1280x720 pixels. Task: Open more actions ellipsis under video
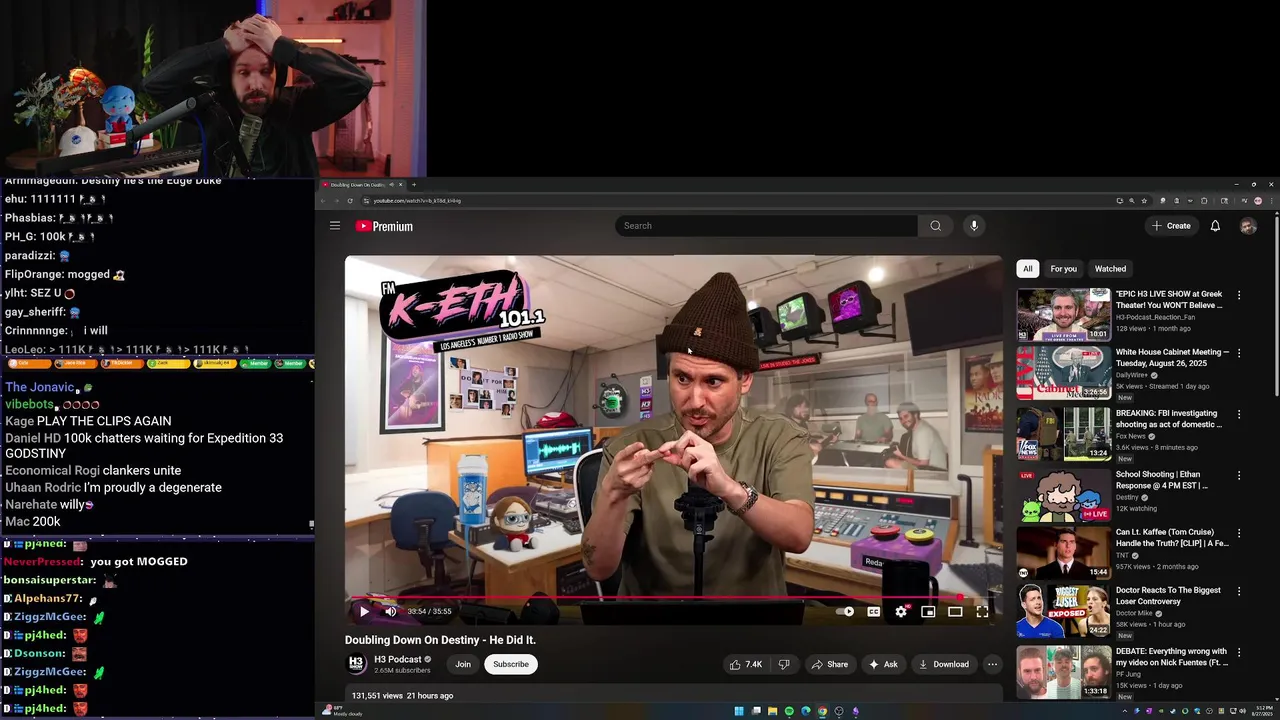click(x=992, y=664)
